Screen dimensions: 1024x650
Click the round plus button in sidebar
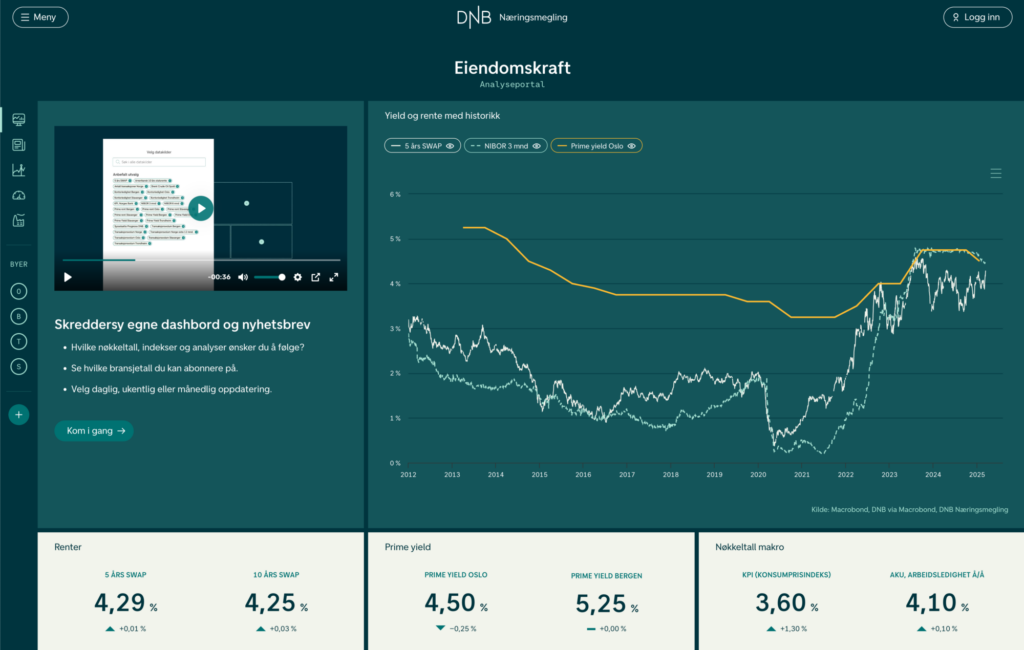coord(18,414)
